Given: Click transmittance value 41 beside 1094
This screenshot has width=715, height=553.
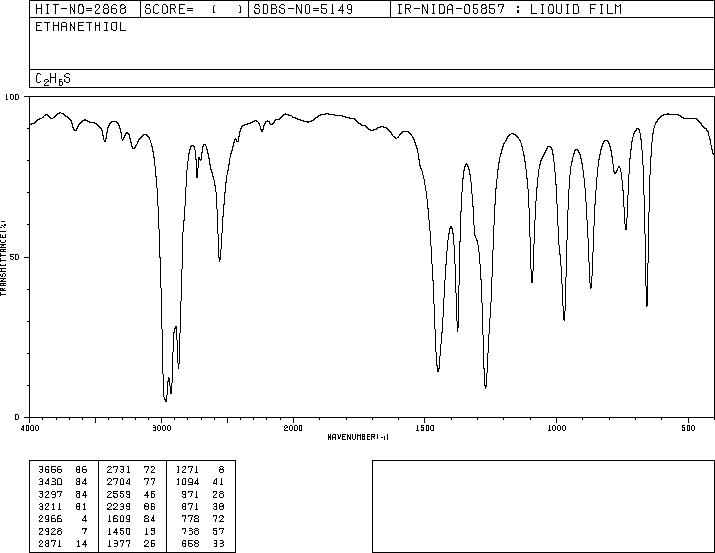Looking at the screenshot, I should 218,482.
